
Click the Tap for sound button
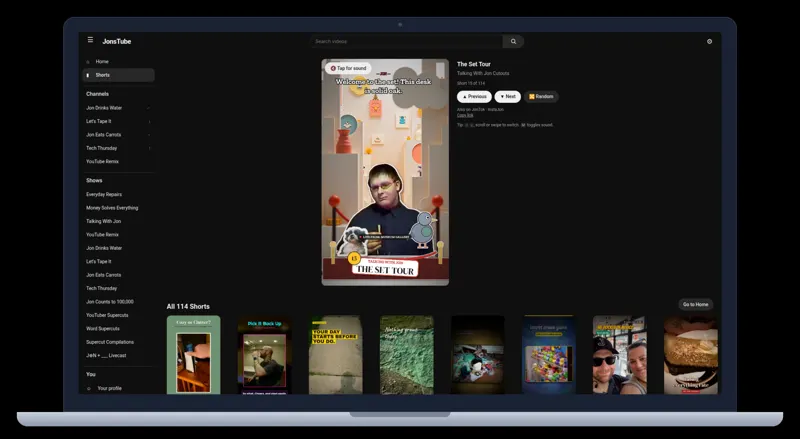pos(348,68)
